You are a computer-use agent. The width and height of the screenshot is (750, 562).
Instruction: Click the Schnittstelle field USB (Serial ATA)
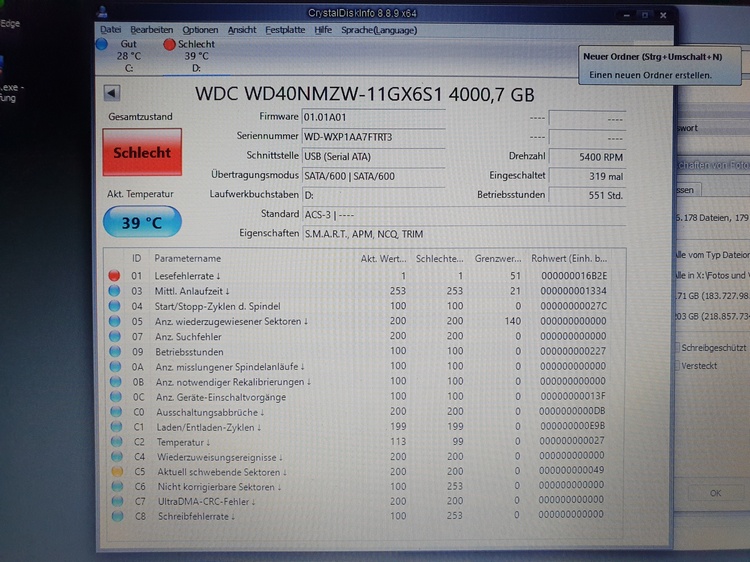tap(374, 156)
